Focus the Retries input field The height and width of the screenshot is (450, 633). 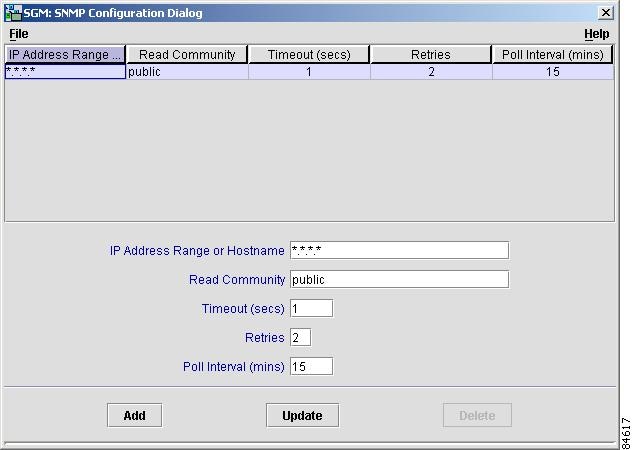(x=300, y=337)
